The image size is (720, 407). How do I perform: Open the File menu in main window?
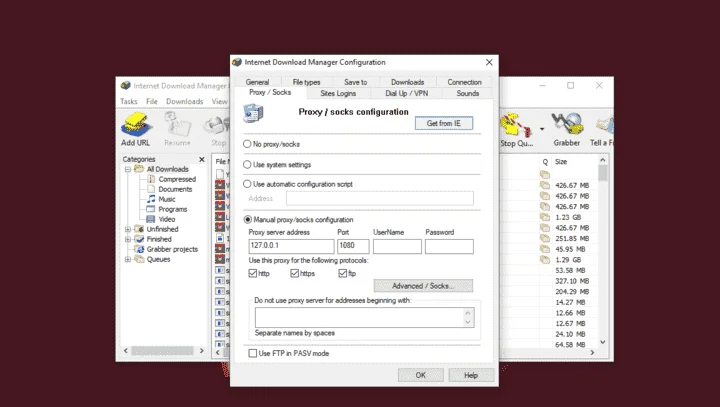(x=152, y=102)
